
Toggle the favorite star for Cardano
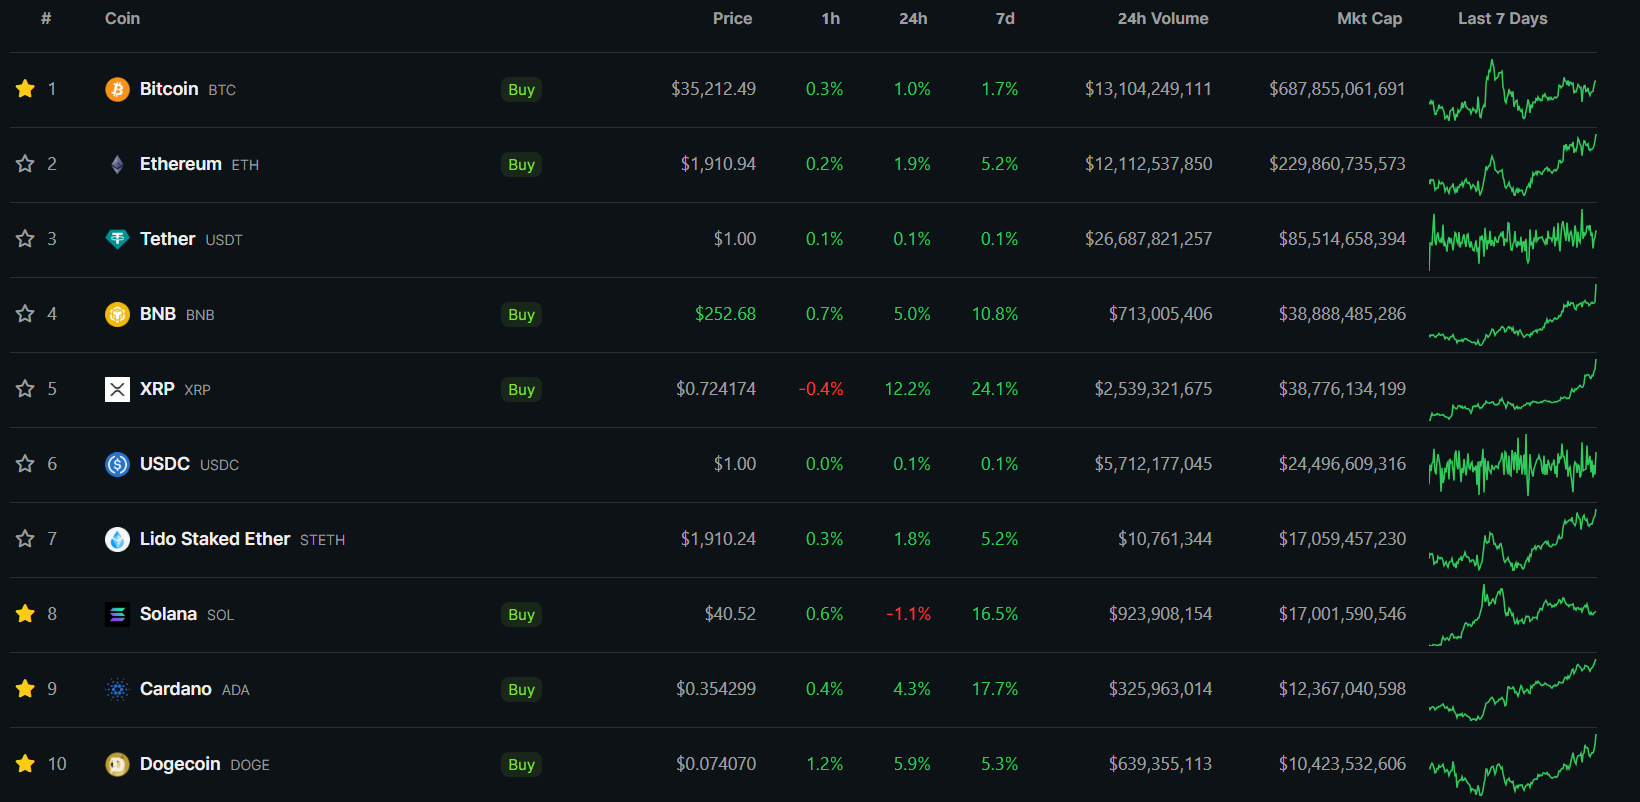(25, 689)
